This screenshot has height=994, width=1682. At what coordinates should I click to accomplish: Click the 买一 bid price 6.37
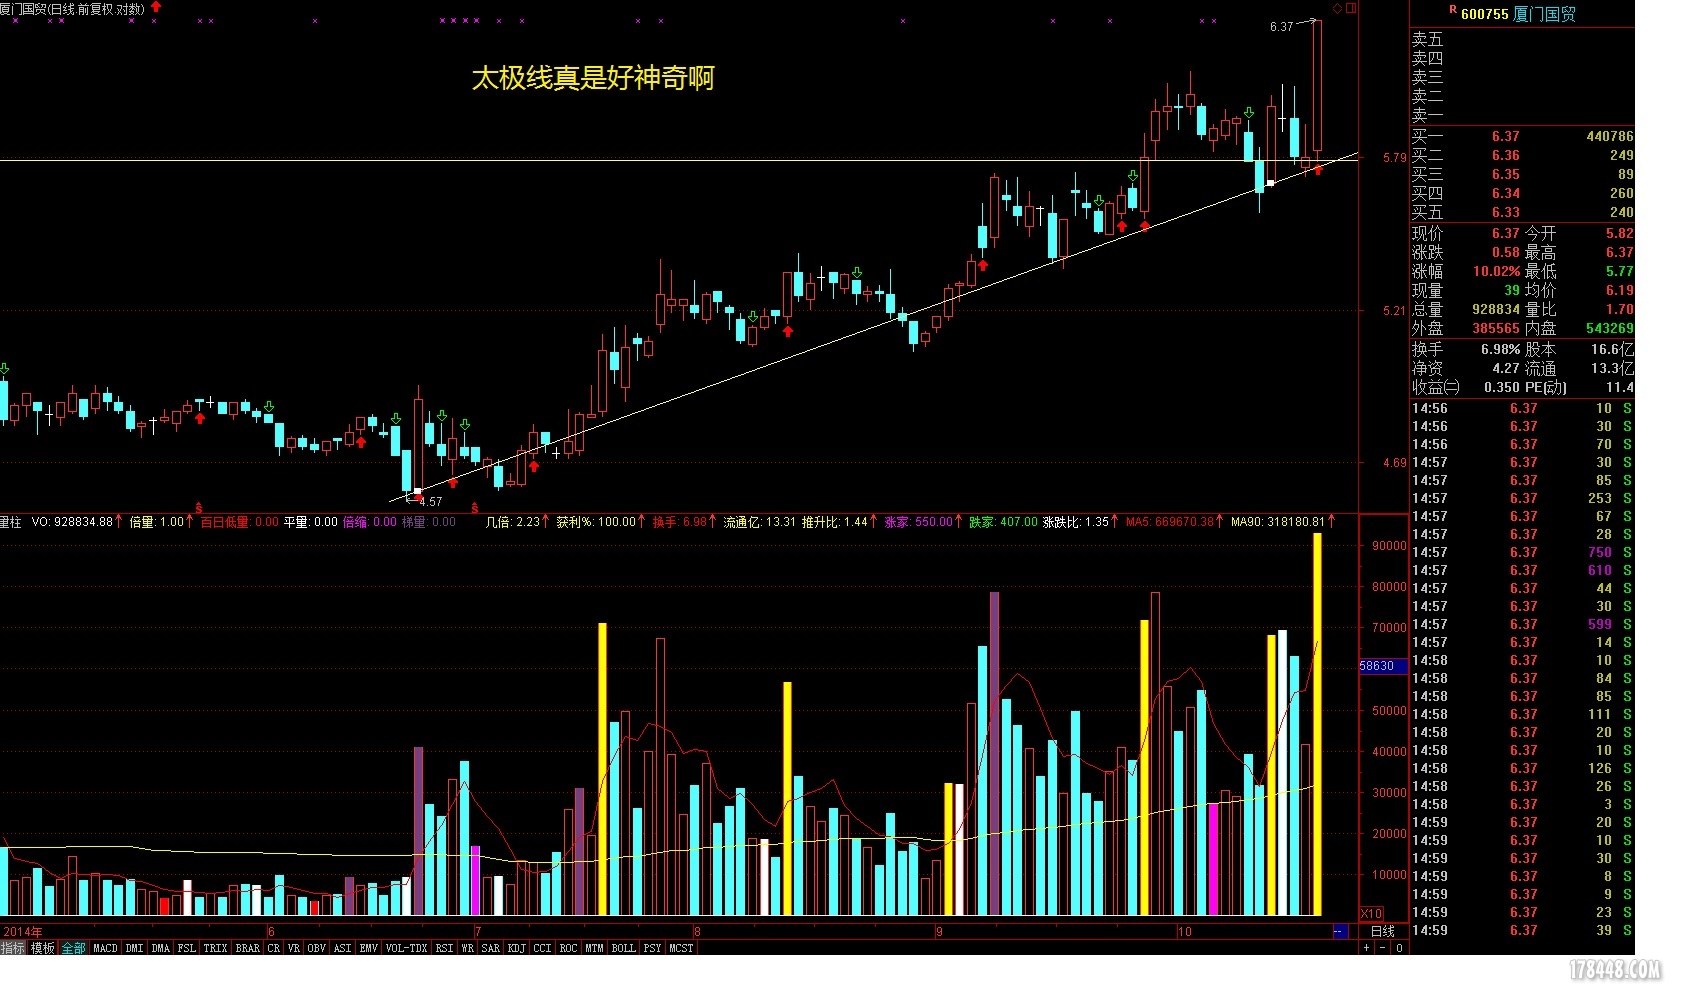point(1505,136)
